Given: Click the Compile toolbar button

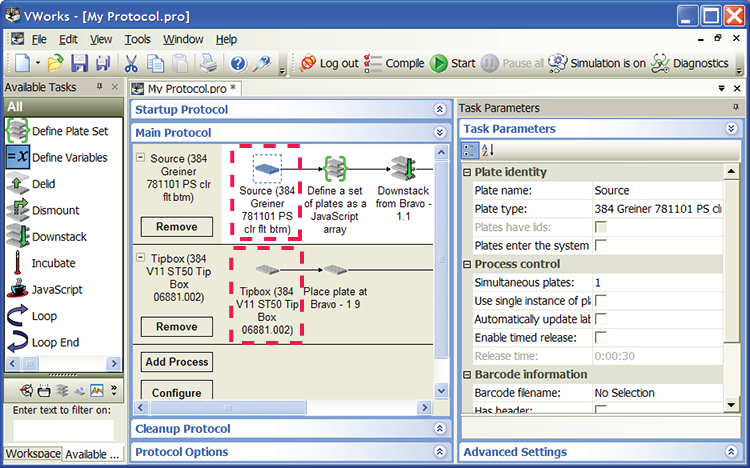Looking at the screenshot, I should [394, 63].
